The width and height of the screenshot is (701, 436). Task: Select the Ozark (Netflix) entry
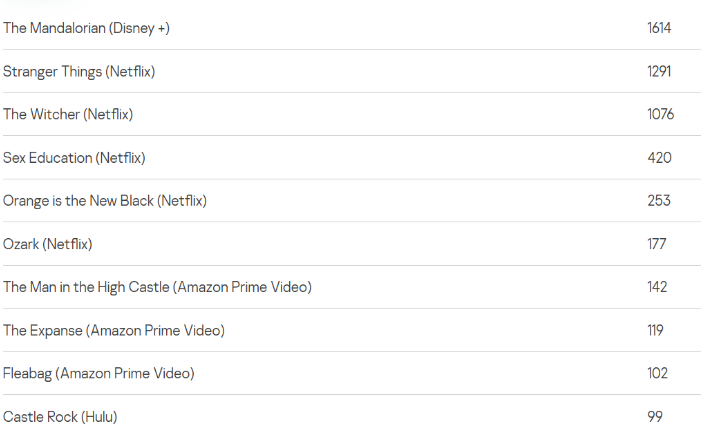(48, 243)
